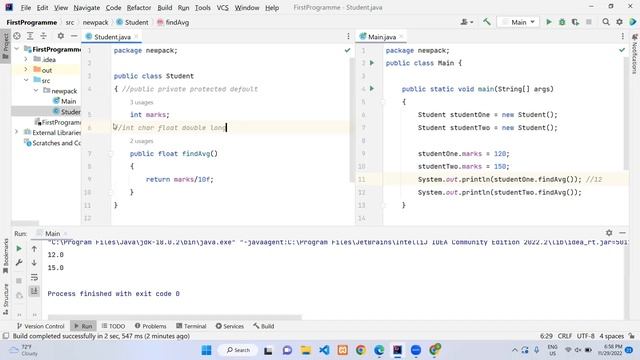Viewport: 640px width, 360px height.
Task: Select Scratches and Consoles node
Action: point(52,143)
